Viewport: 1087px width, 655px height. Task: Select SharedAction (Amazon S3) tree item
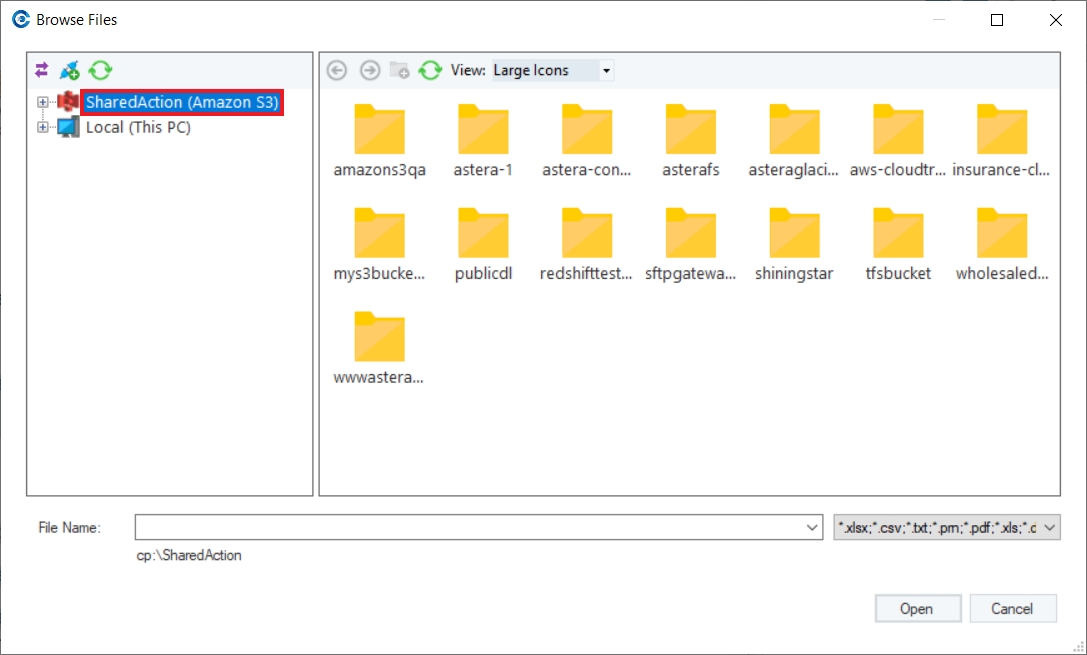[182, 102]
